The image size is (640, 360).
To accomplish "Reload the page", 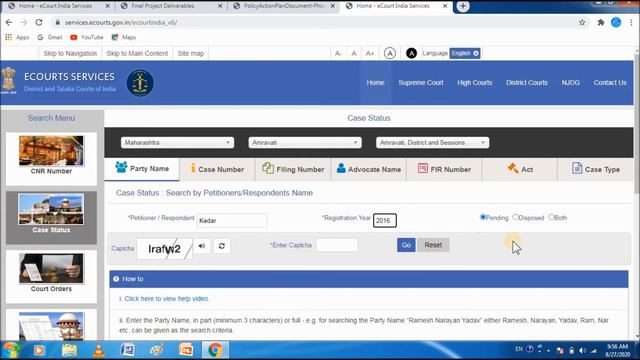I will pos(39,22).
